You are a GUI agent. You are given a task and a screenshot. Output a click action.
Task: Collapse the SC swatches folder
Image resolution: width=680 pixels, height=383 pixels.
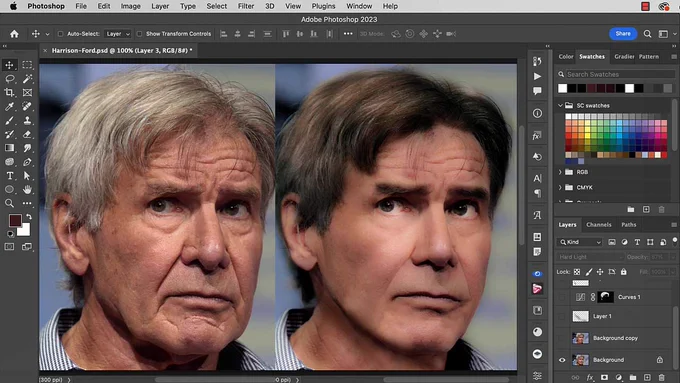pyautogui.click(x=560, y=105)
